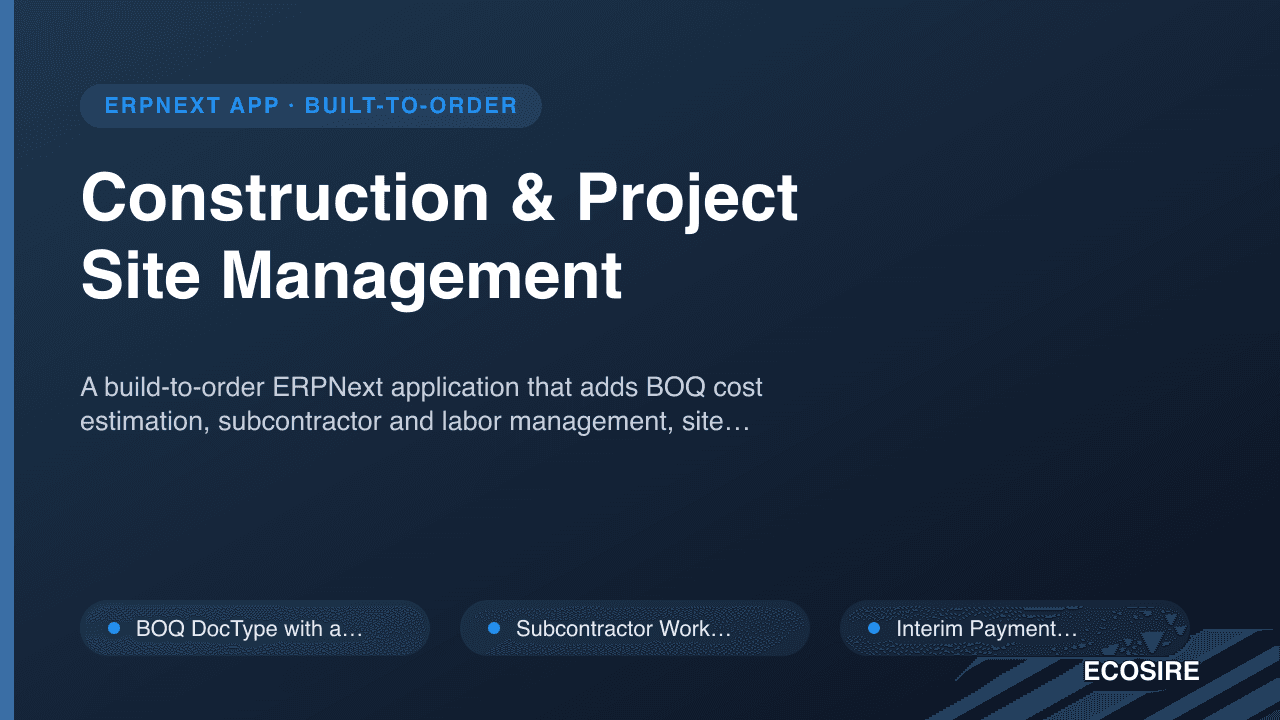The height and width of the screenshot is (720, 1280).
Task: Open the 'BOQ DocType with a…' pill
Action: (x=255, y=628)
